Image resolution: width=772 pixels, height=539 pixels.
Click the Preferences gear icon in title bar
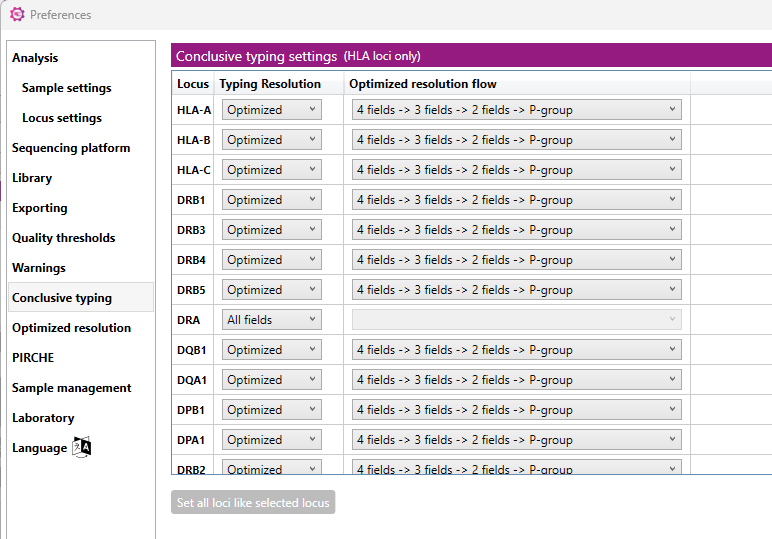point(17,15)
